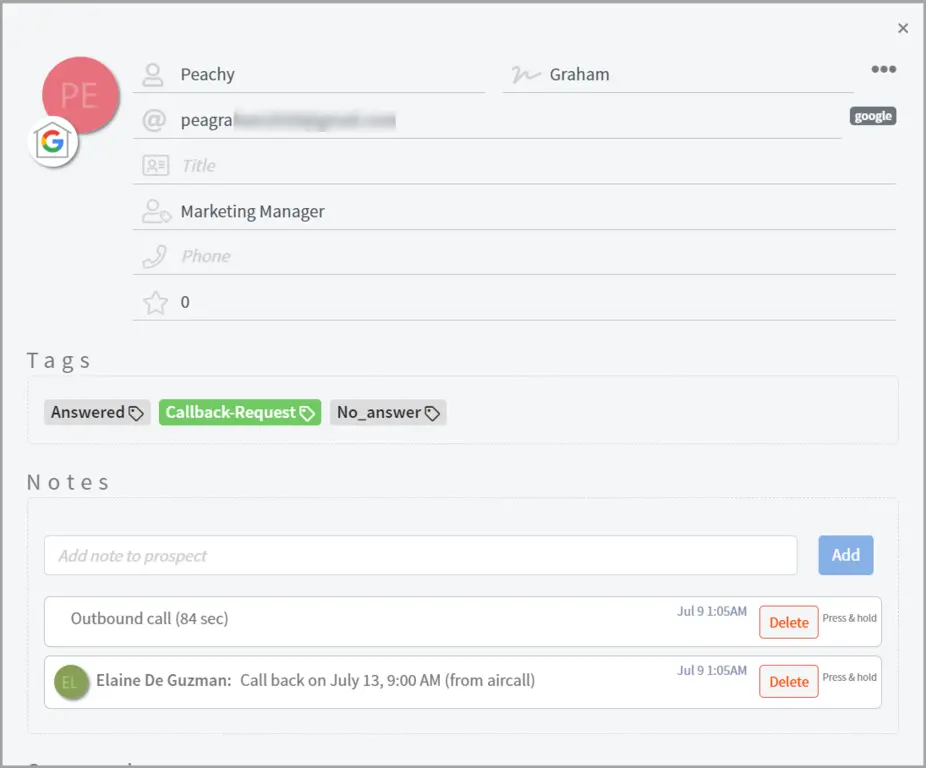Delete the Outbound call (84 sec) note
The width and height of the screenshot is (926, 768).
(x=788, y=622)
